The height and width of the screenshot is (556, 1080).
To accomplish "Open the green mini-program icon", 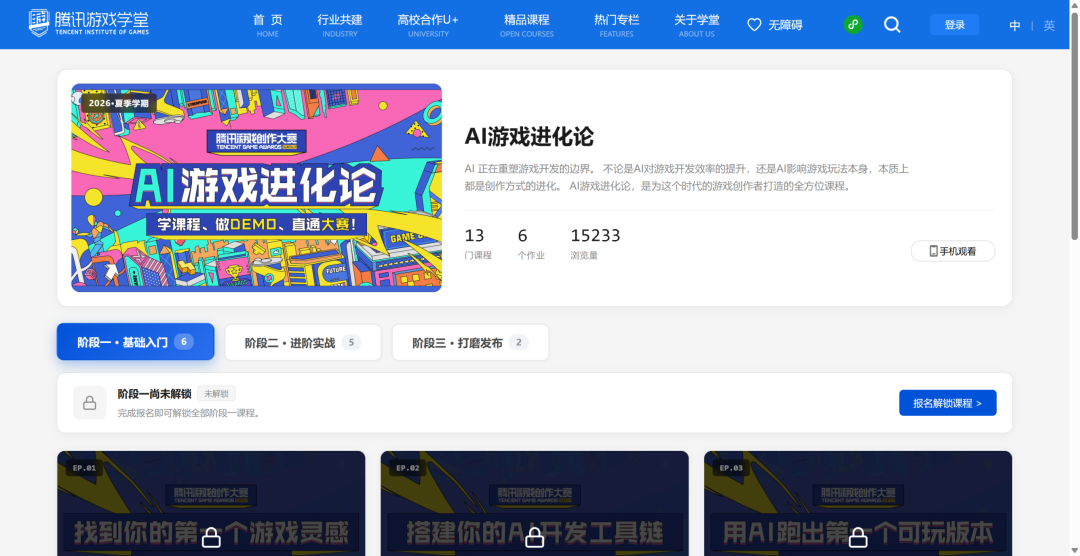I will [853, 25].
